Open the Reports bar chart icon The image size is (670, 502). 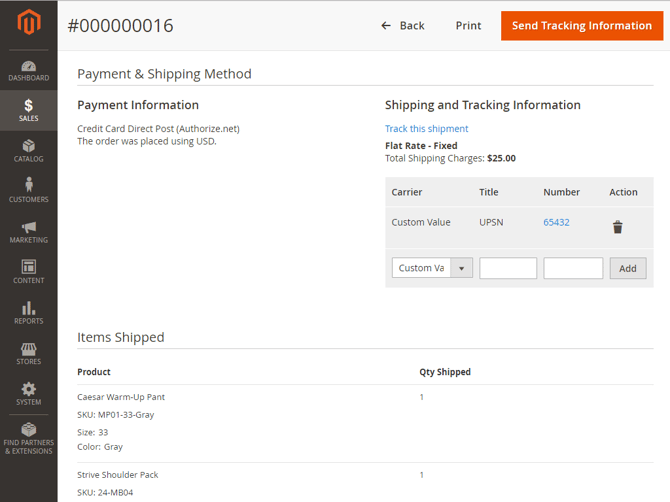coord(28,312)
